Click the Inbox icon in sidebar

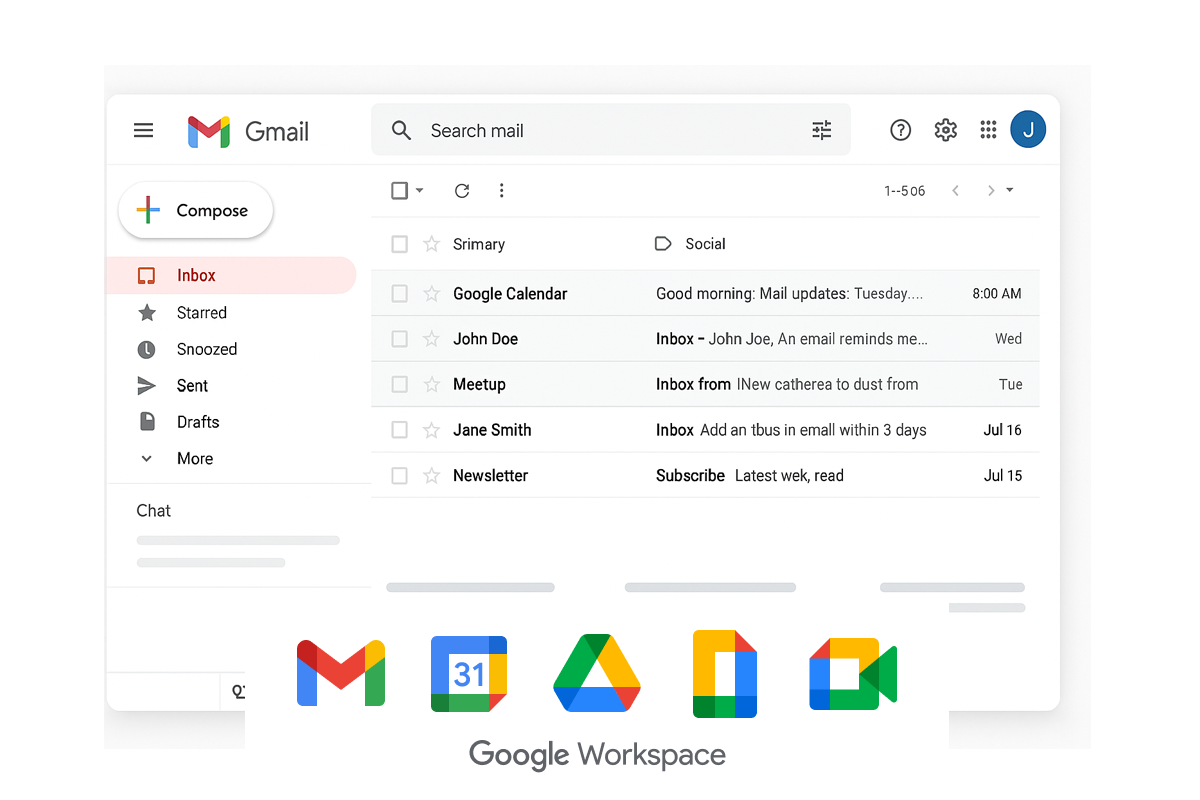[146, 276]
